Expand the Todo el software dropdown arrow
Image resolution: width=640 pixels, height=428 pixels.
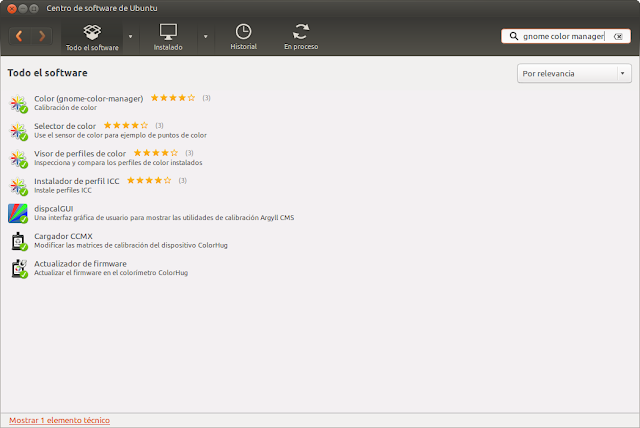coord(131,37)
